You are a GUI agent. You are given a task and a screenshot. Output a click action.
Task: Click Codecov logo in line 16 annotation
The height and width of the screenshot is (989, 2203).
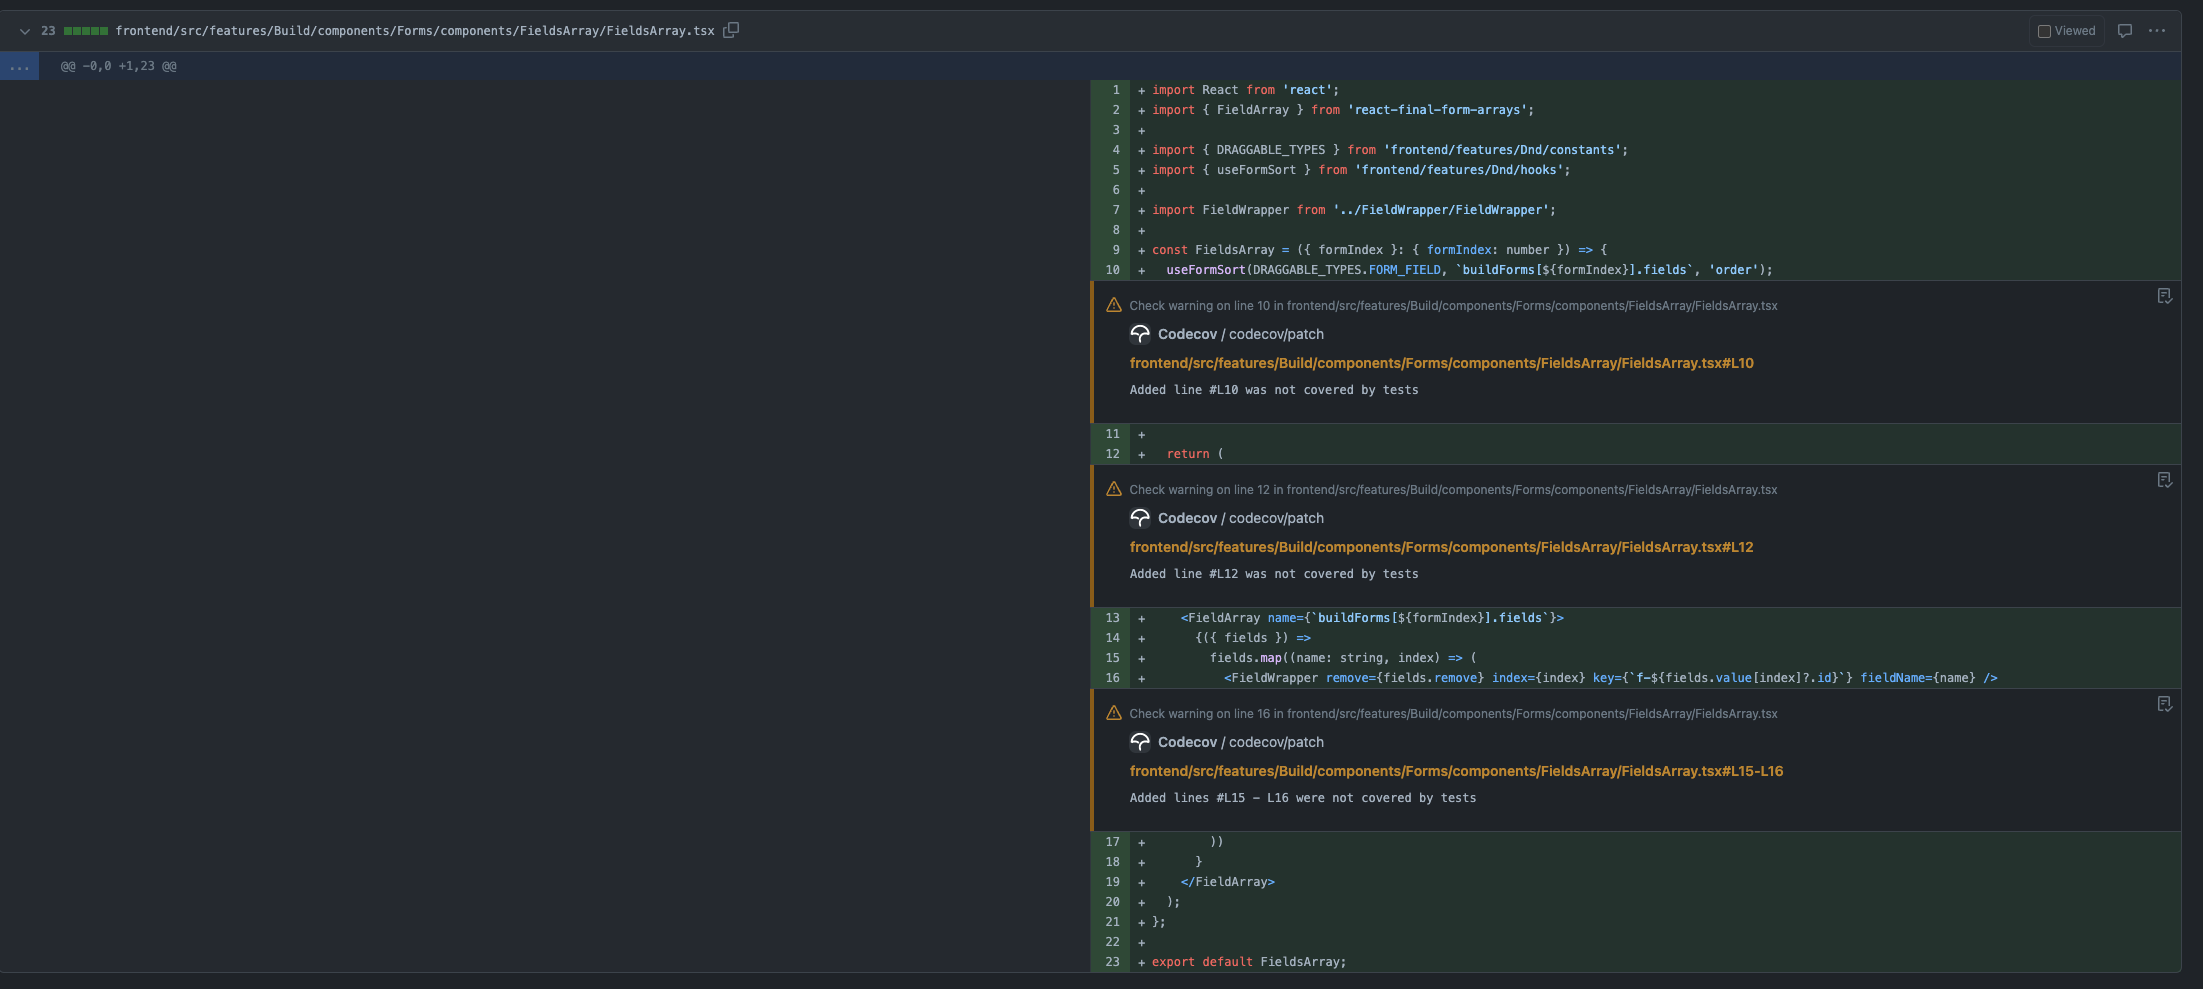tap(1140, 742)
